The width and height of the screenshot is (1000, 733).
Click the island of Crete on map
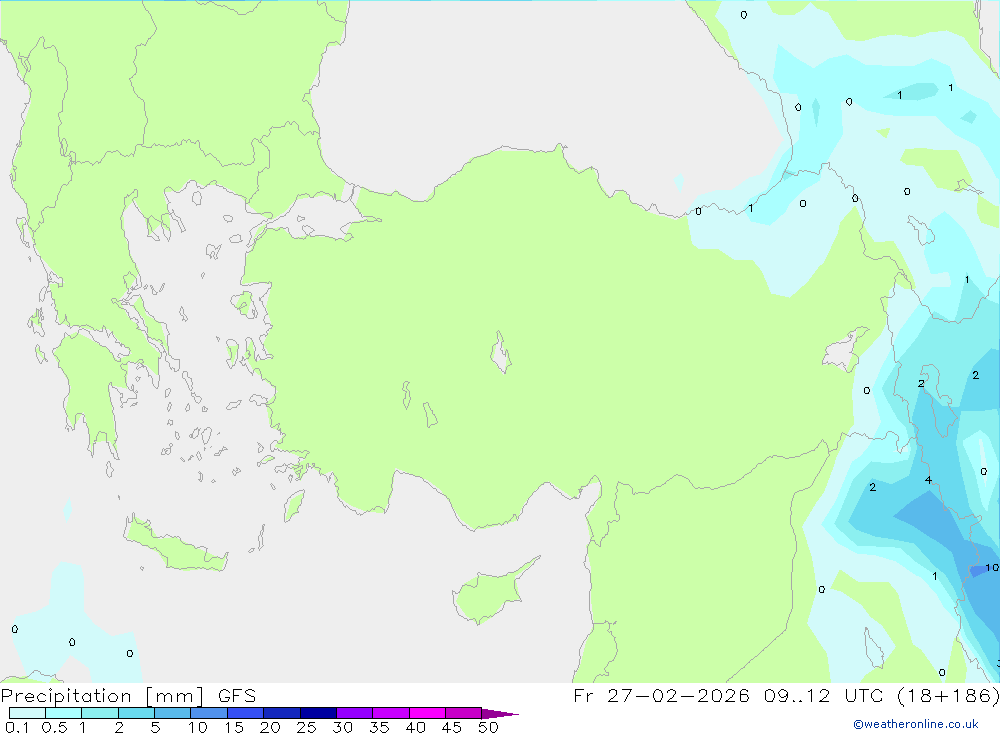tap(175, 544)
